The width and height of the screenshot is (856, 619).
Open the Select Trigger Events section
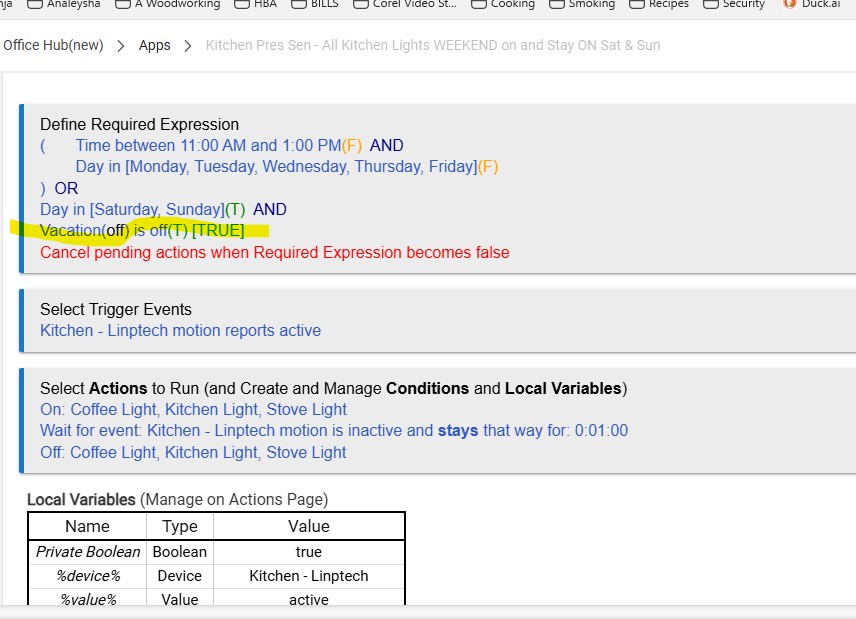pyautogui.click(x=115, y=309)
